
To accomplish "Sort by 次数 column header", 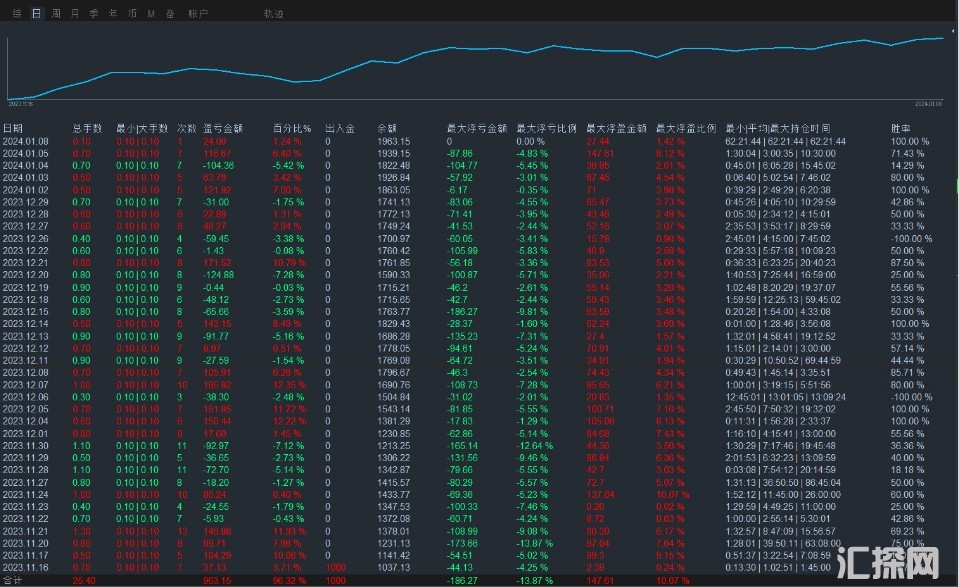I will (x=187, y=128).
